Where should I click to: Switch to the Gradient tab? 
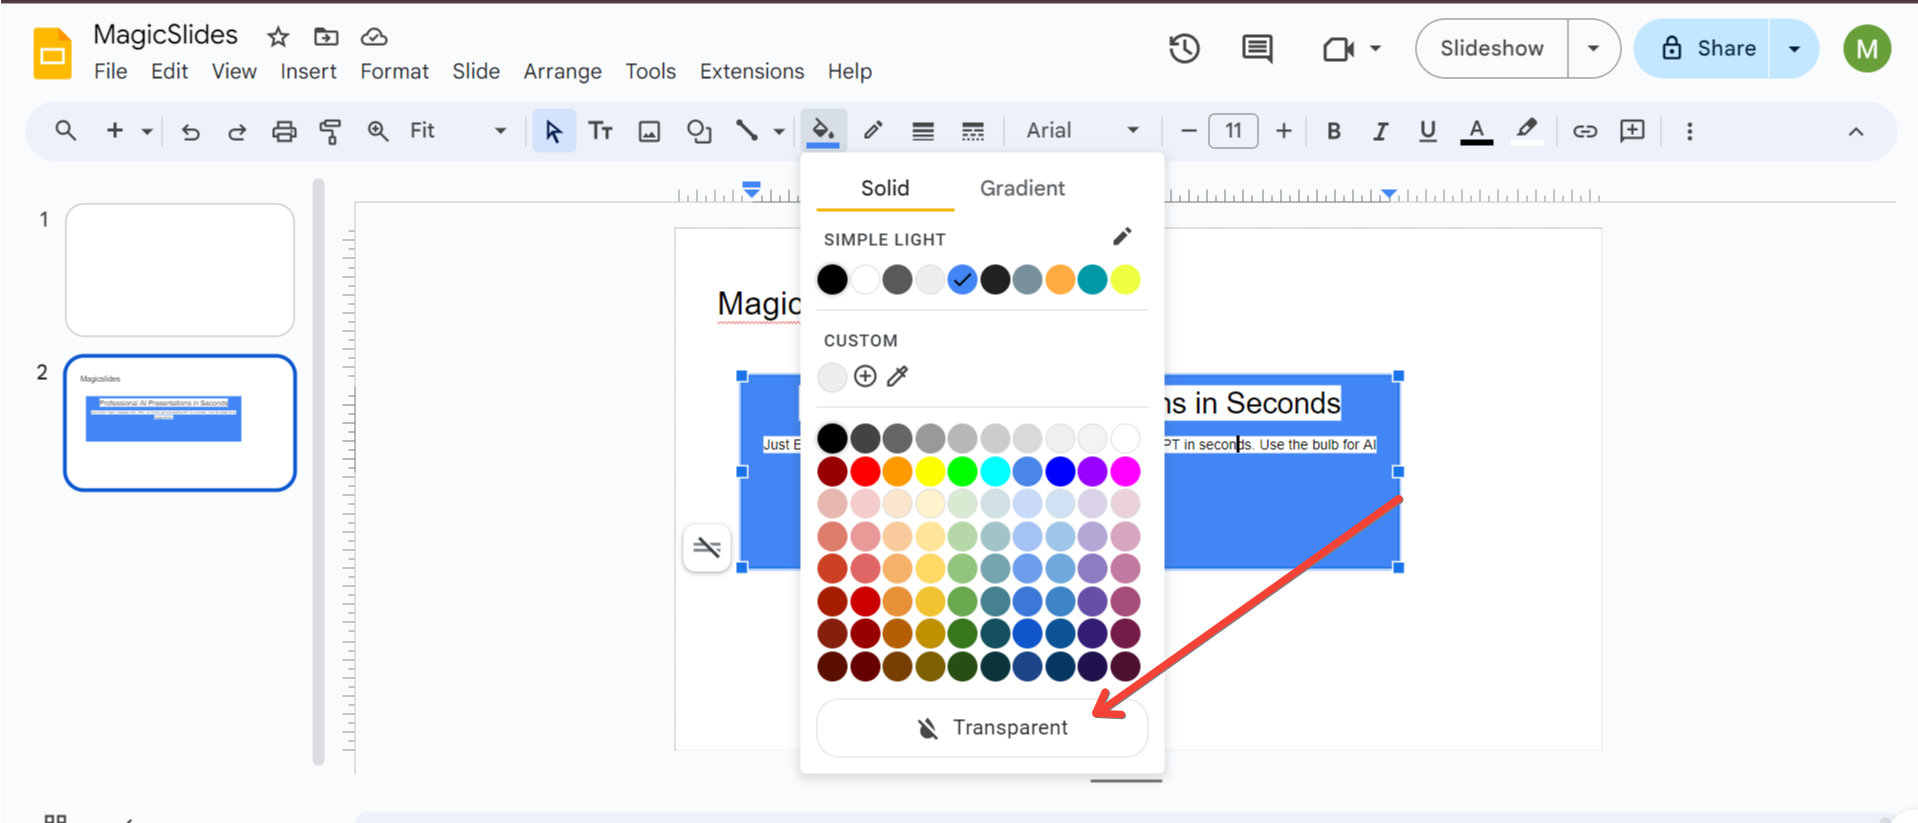coord(1021,188)
